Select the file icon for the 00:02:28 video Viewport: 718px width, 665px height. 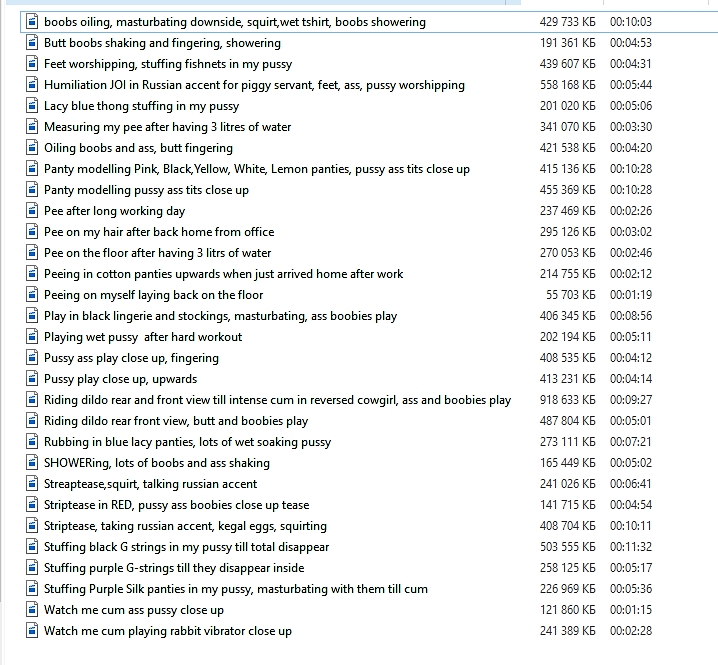pyautogui.click(x=31, y=631)
